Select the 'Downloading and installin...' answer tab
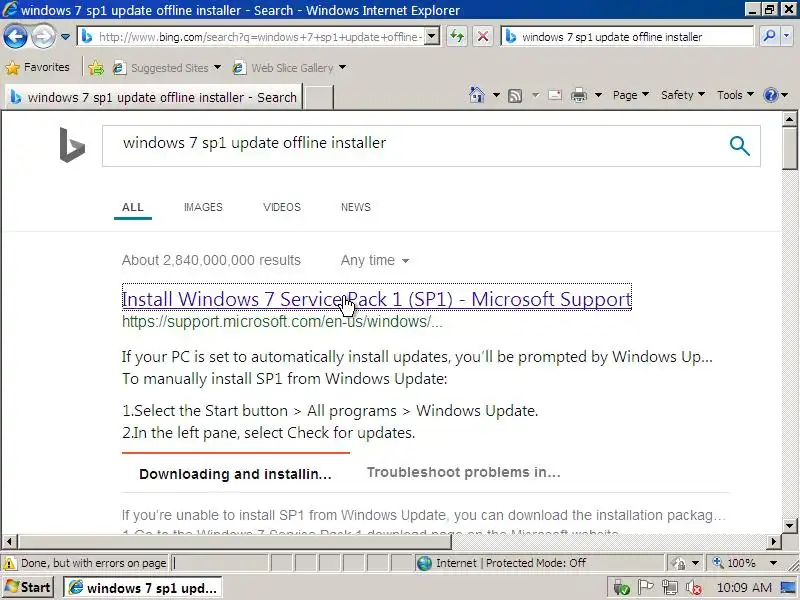800x600 pixels. (x=235, y=474)
